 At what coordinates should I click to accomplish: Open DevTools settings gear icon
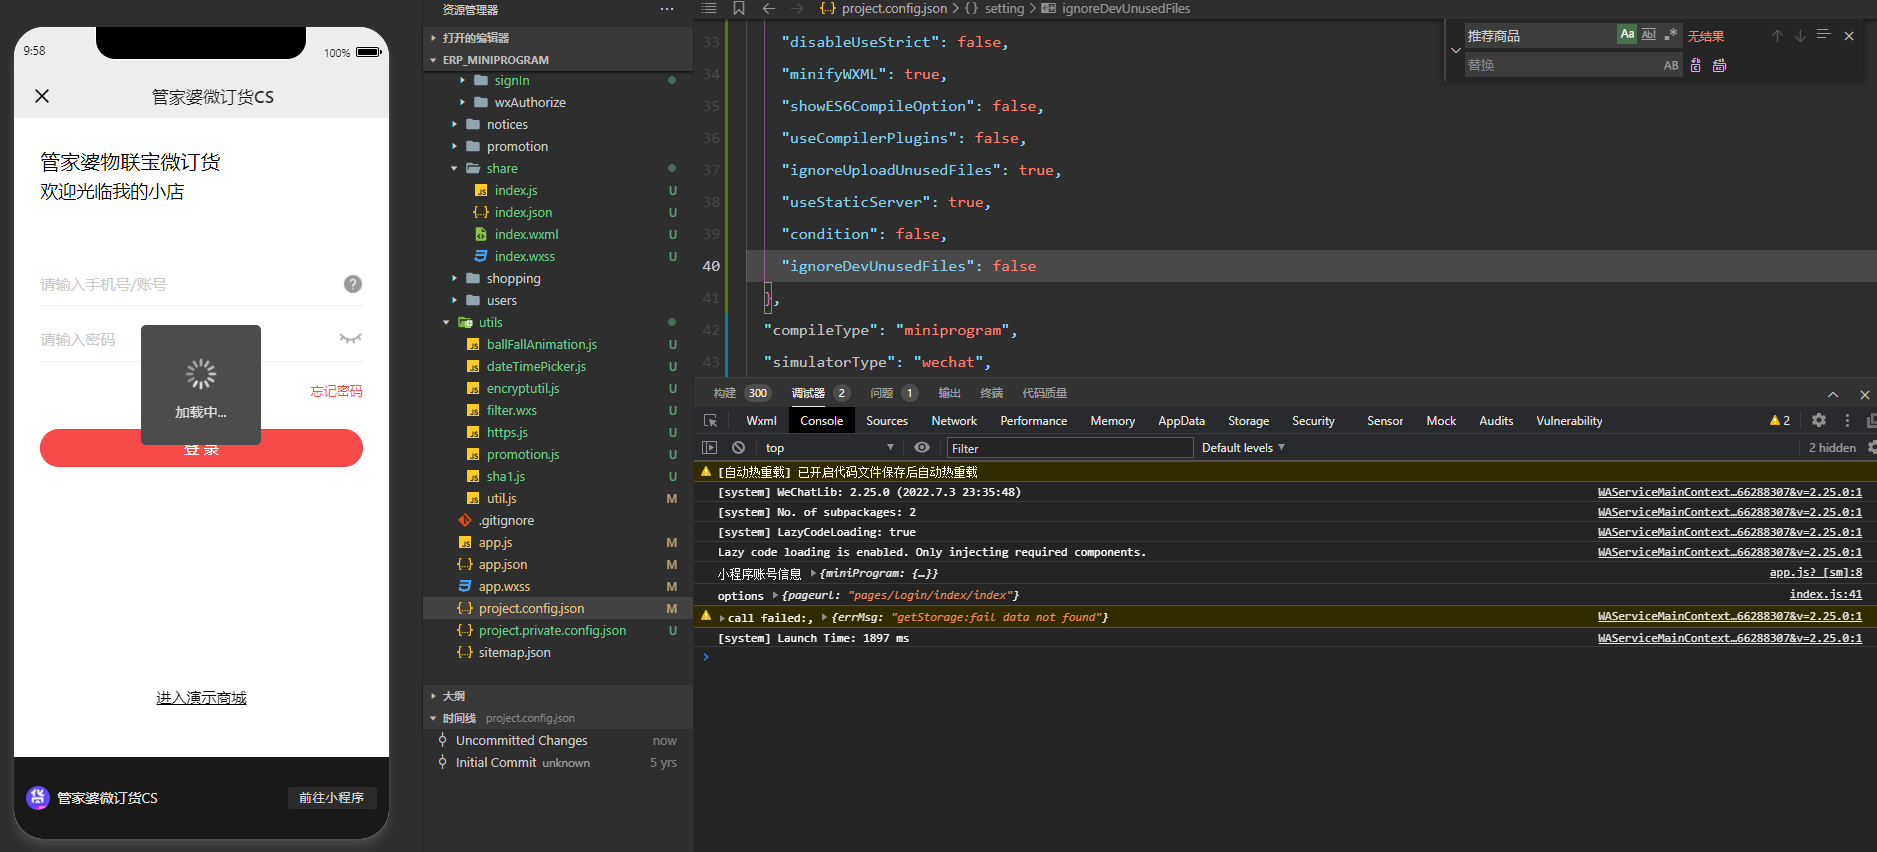[x=1819, y=421]
